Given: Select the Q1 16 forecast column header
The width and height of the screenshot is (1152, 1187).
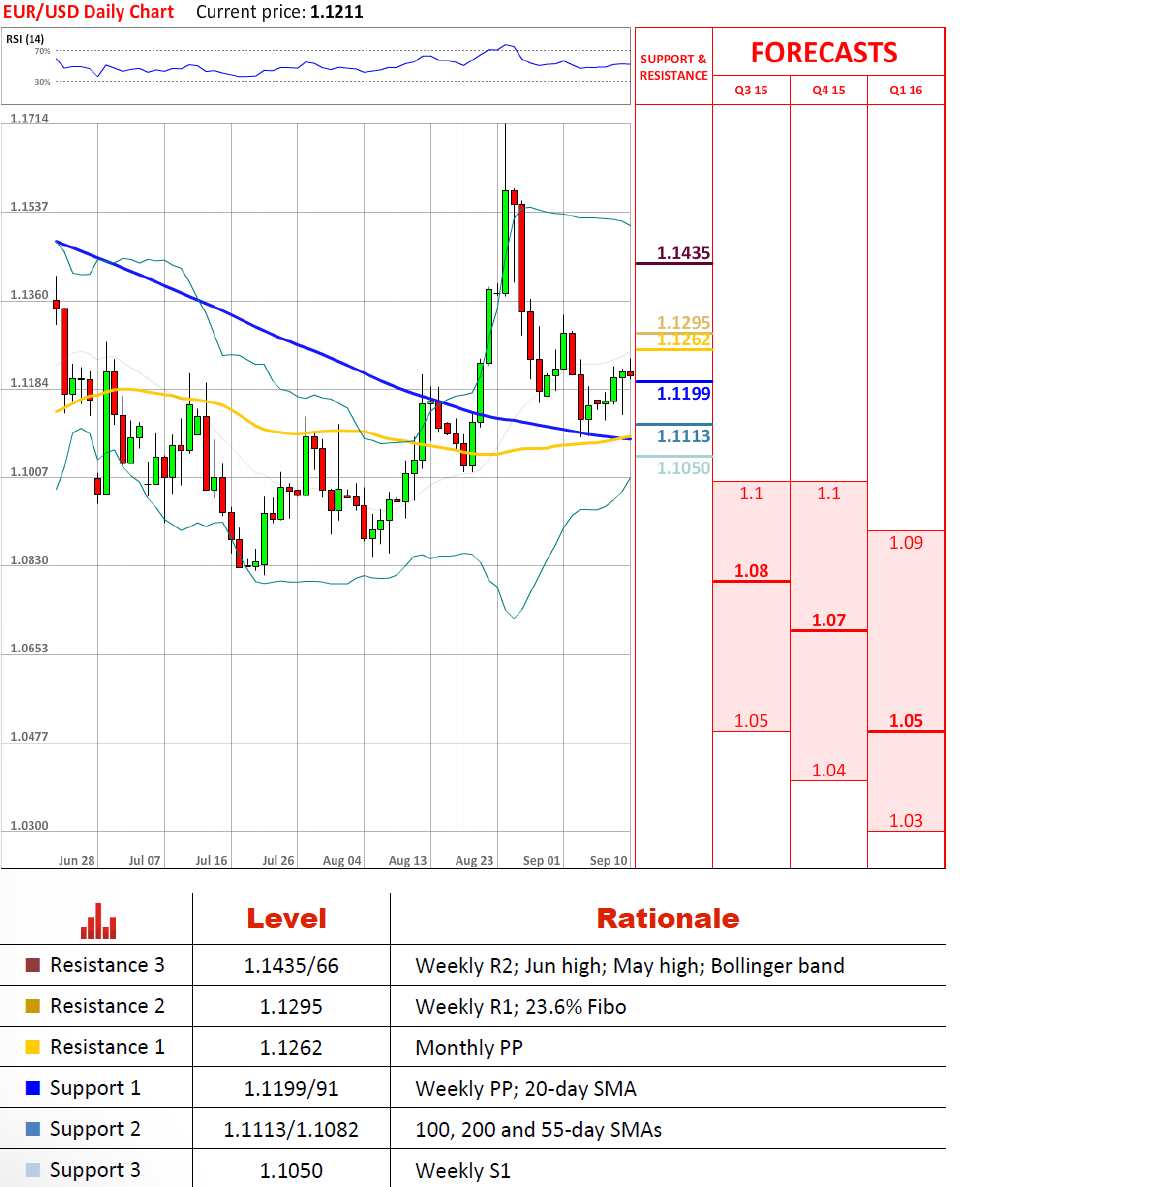Looking at the screenshot, I should [x=906, y=90].
